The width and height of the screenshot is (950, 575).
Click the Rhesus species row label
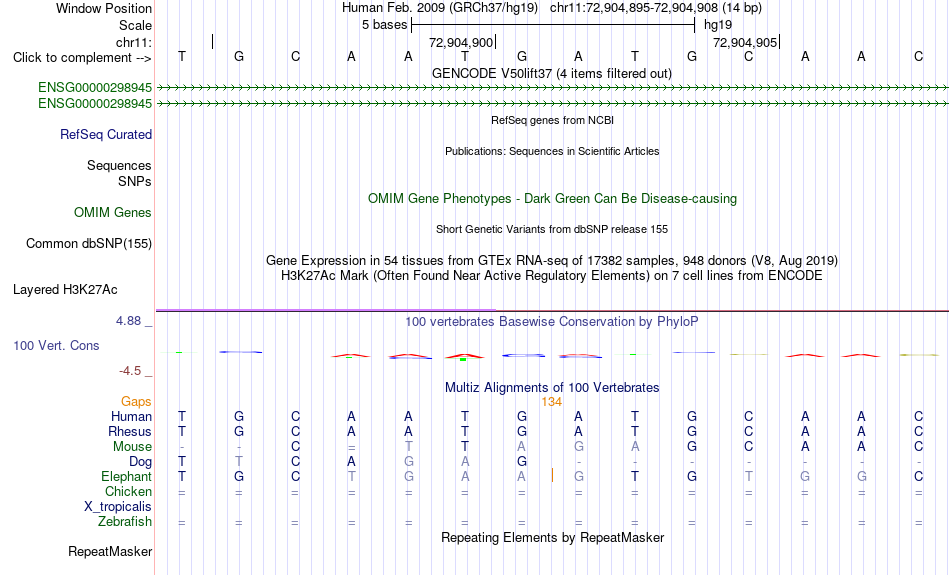130,431
